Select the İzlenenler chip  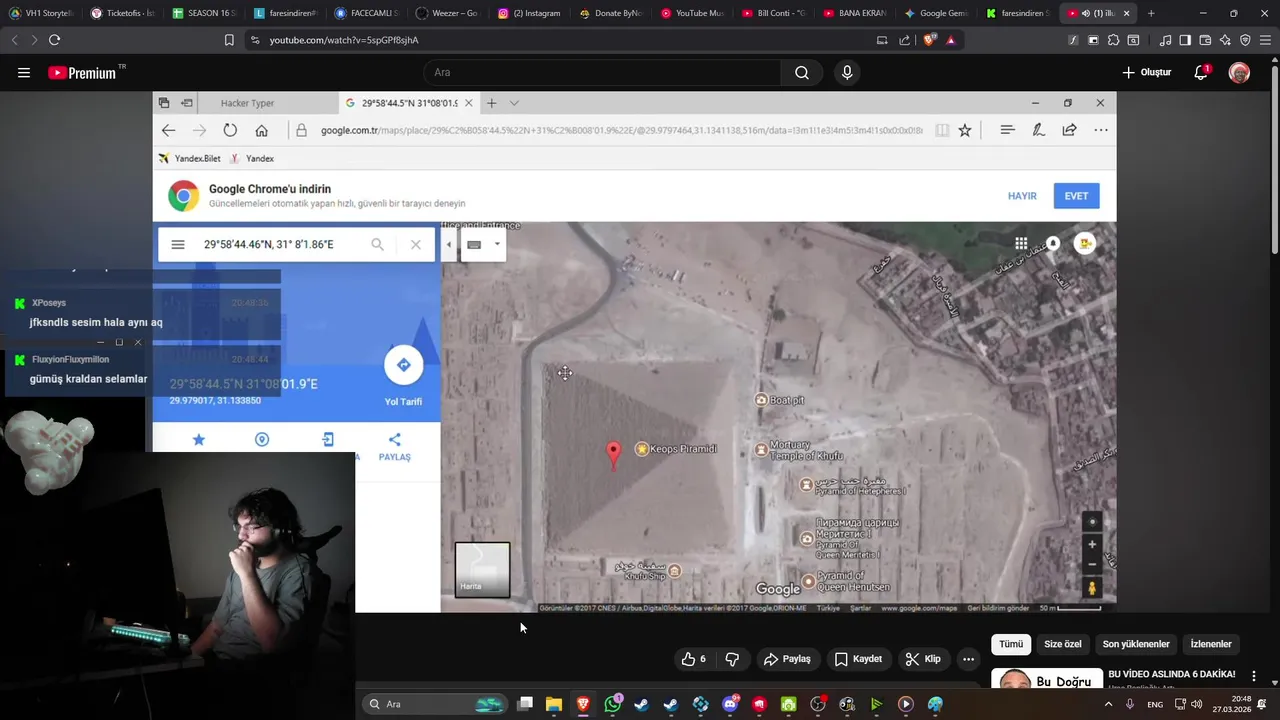click(1211, 644)
